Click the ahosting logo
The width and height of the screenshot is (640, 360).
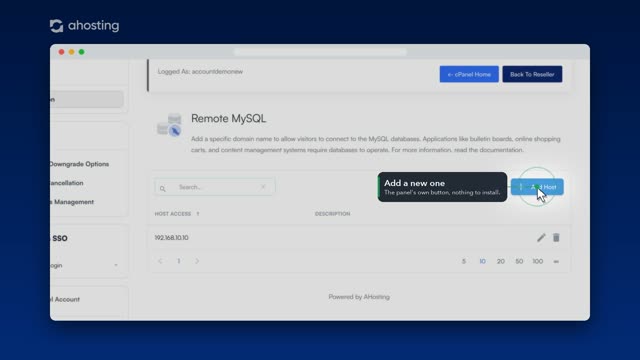(84, 25)
